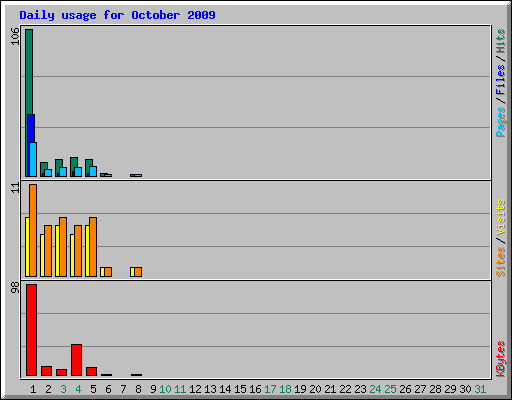Screen dimensions: 512x400
Task: Click the cyan Pages bar for day 1
Action: [x=33, y=159]
